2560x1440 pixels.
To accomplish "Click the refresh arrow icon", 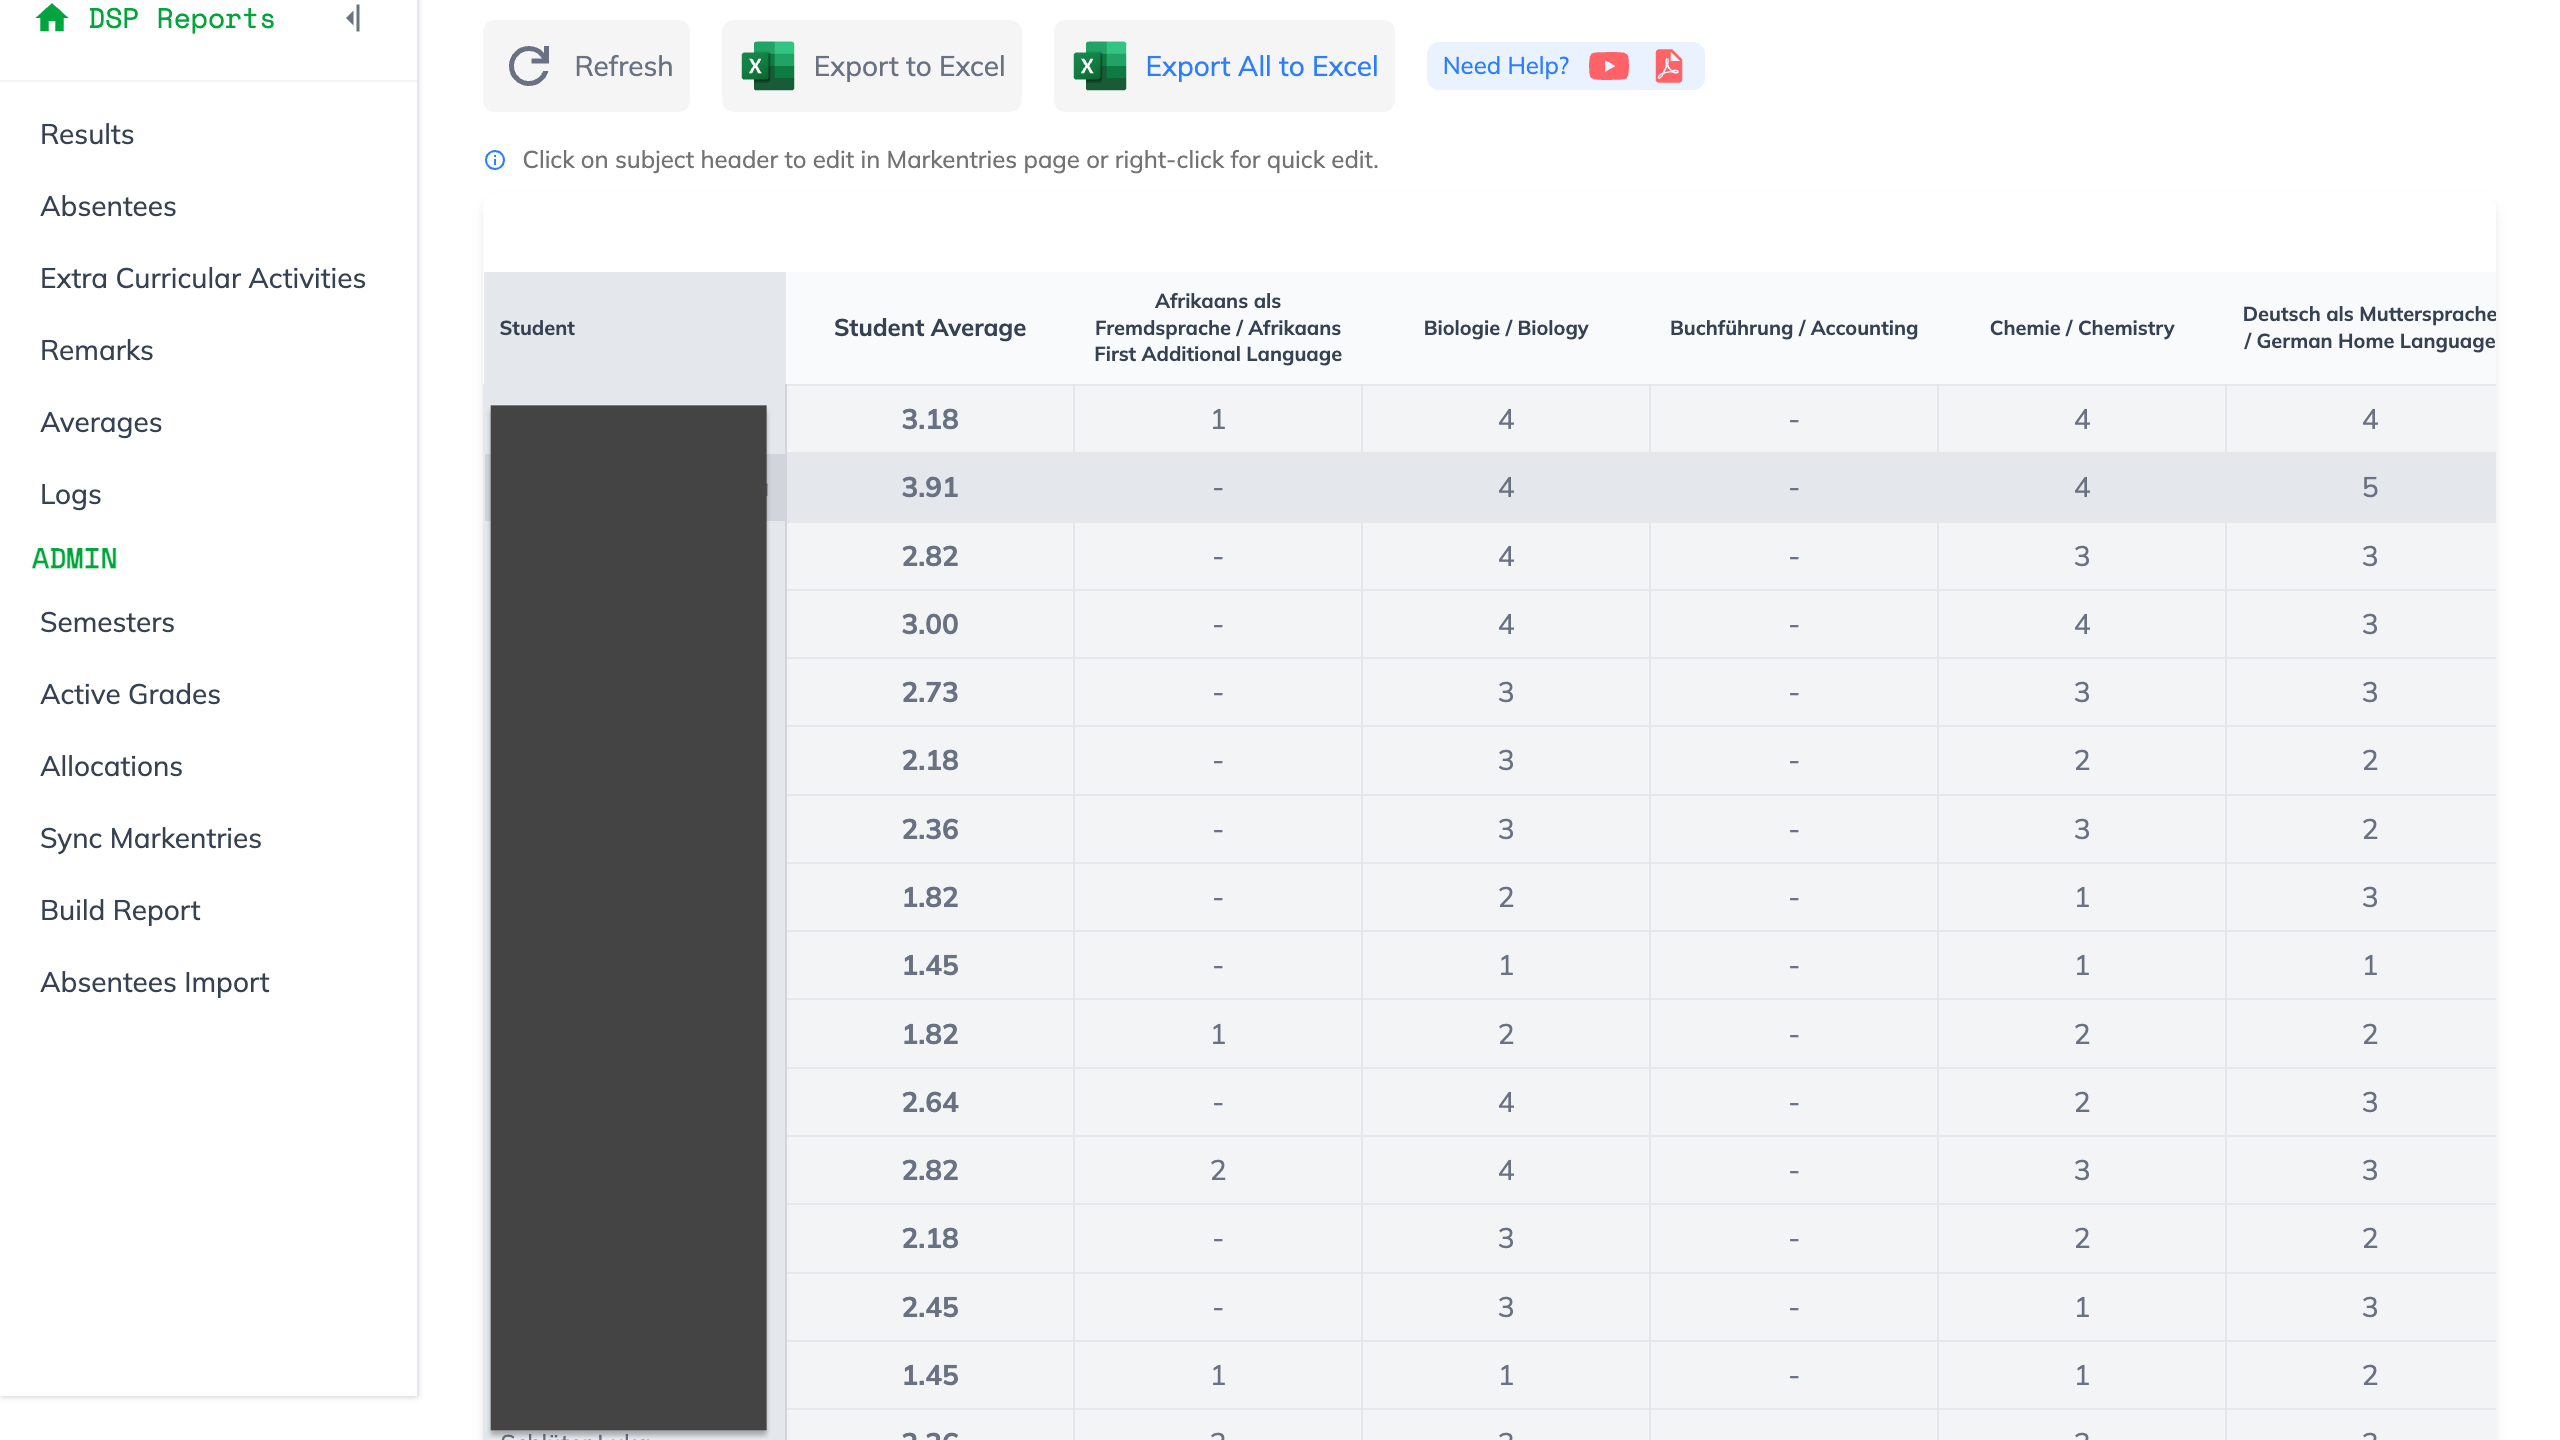I will [530, 64].
